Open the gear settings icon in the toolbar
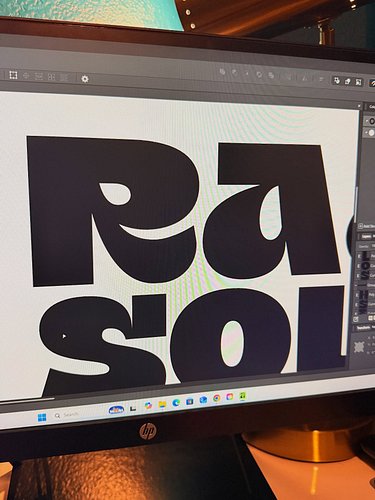 85,79
